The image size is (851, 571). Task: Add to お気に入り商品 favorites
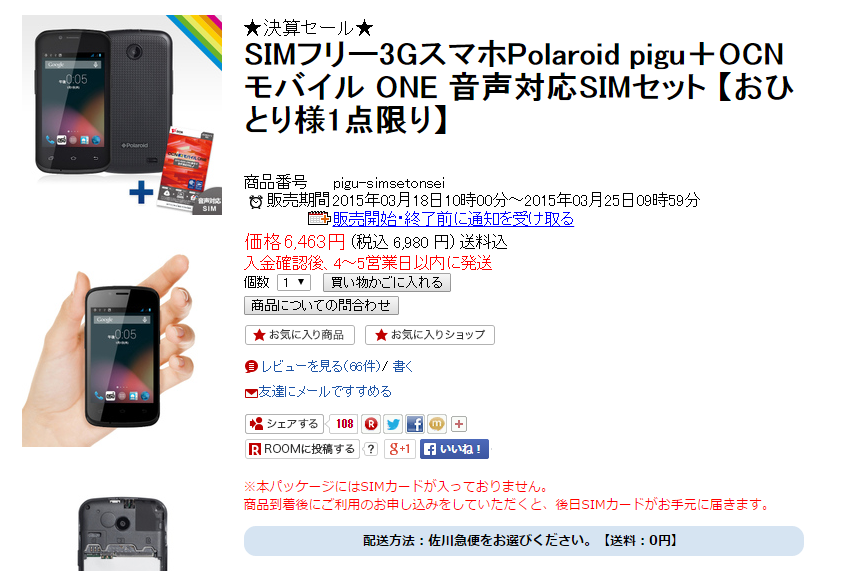pyautogui.click(x=300, y=335)
